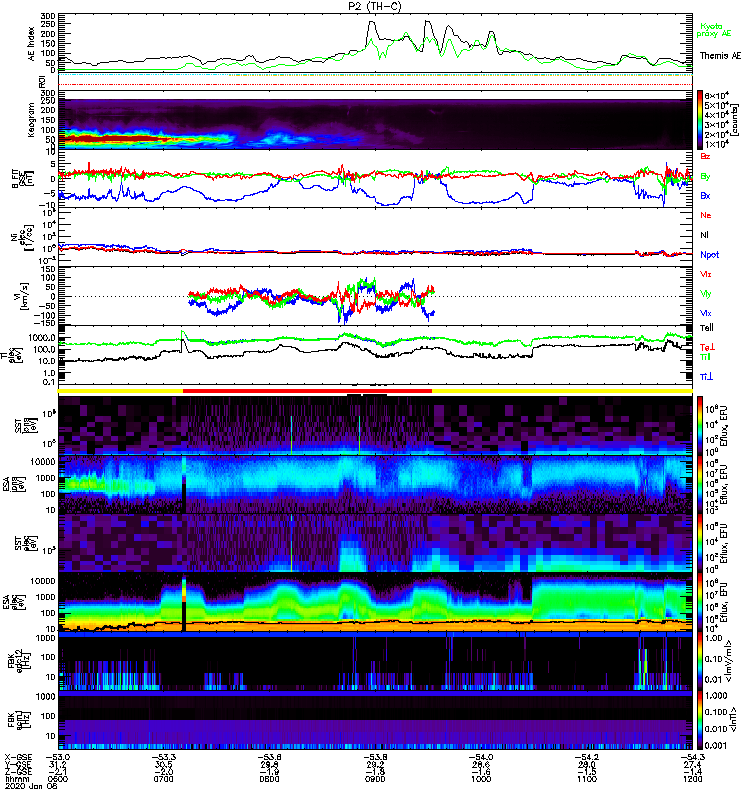Click the 2020 Jan 06 date label

[31, 786]
